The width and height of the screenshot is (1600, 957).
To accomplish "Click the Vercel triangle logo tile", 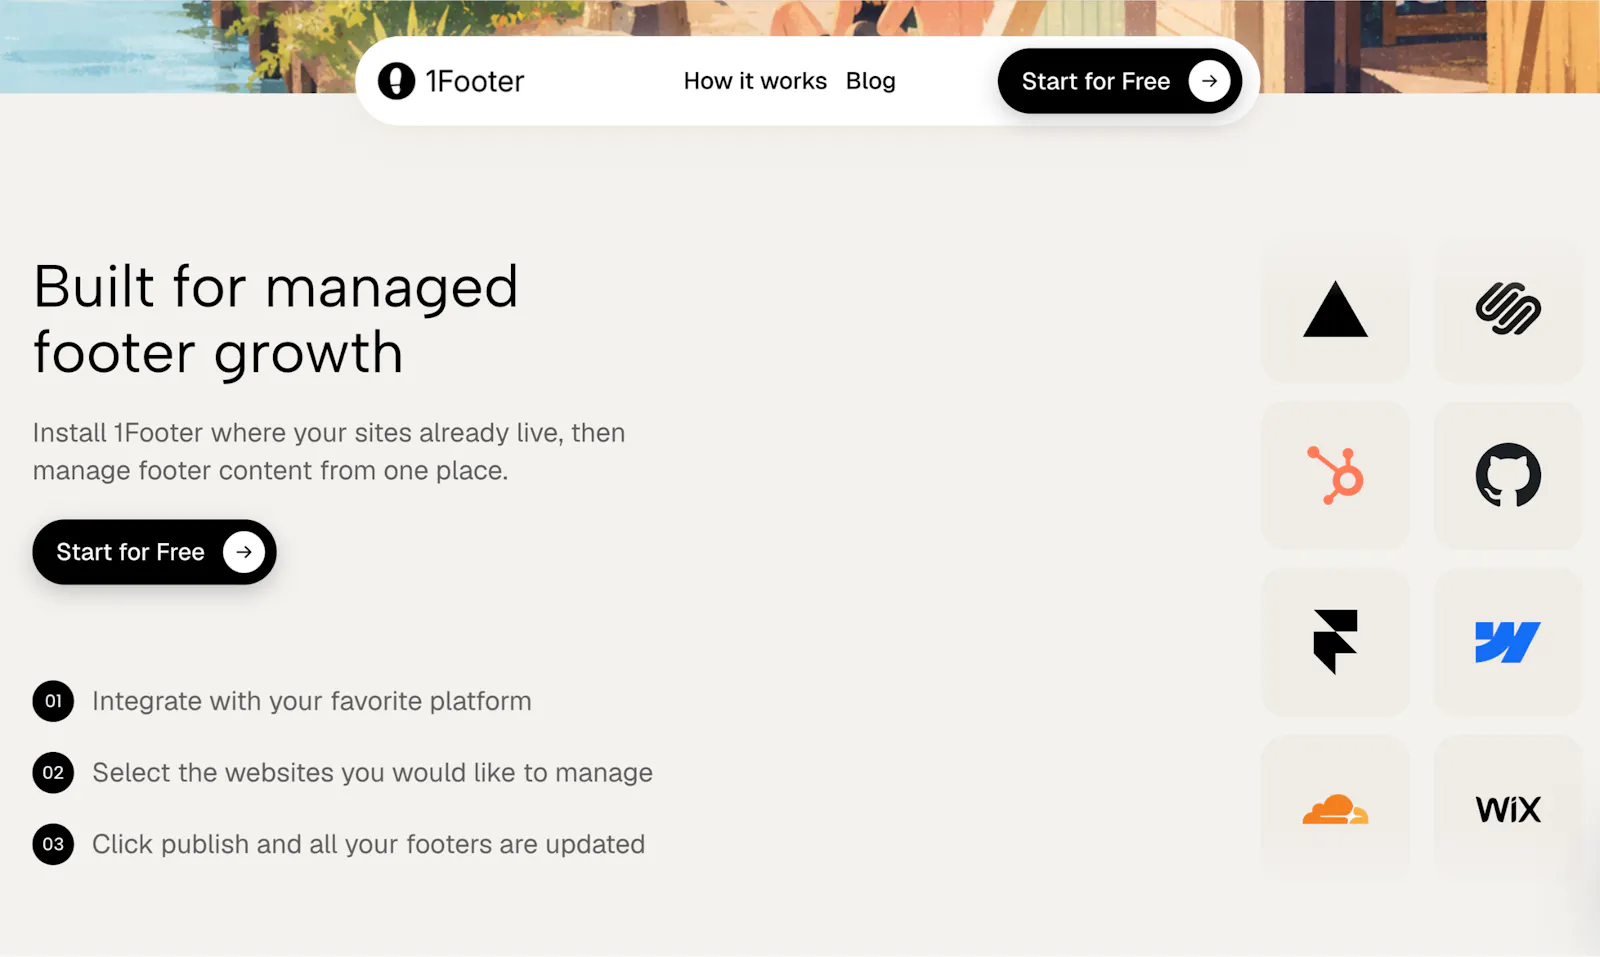I will (1335, 309).
